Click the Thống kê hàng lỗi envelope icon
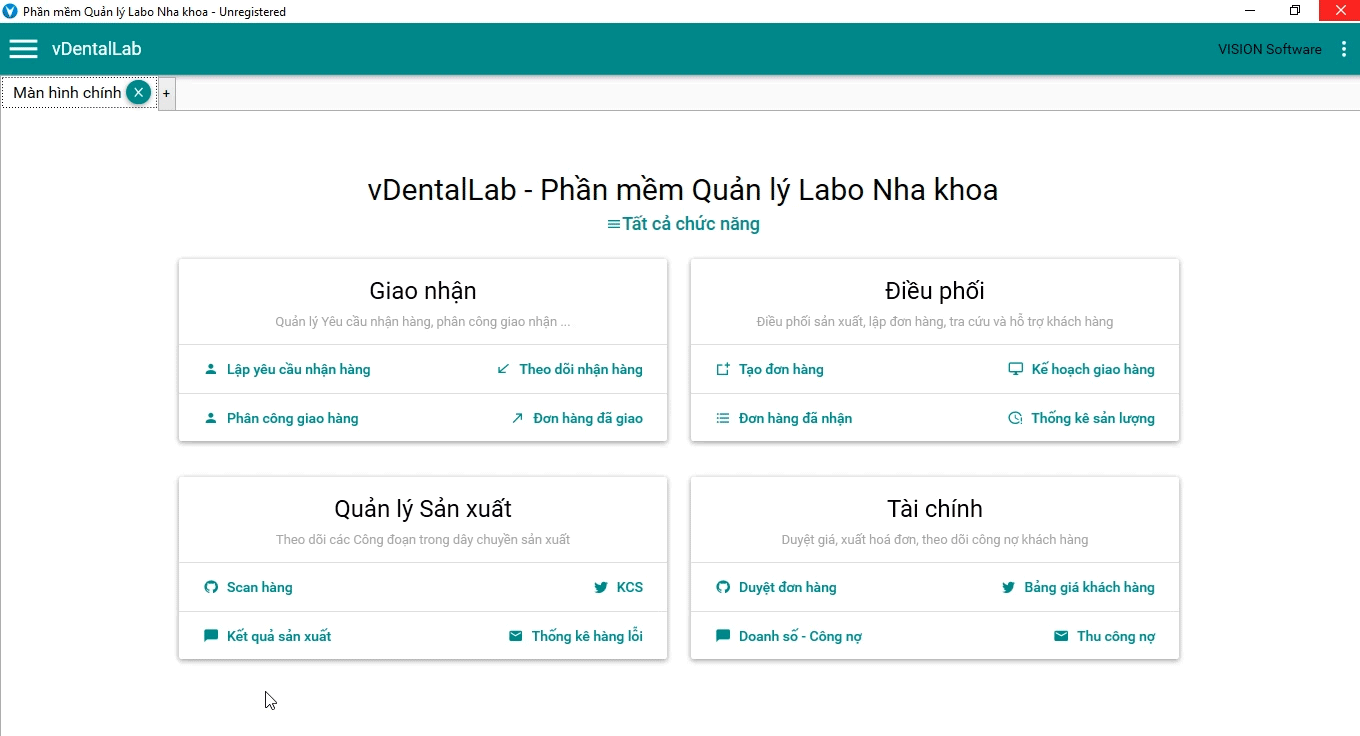 click(515, 636)
